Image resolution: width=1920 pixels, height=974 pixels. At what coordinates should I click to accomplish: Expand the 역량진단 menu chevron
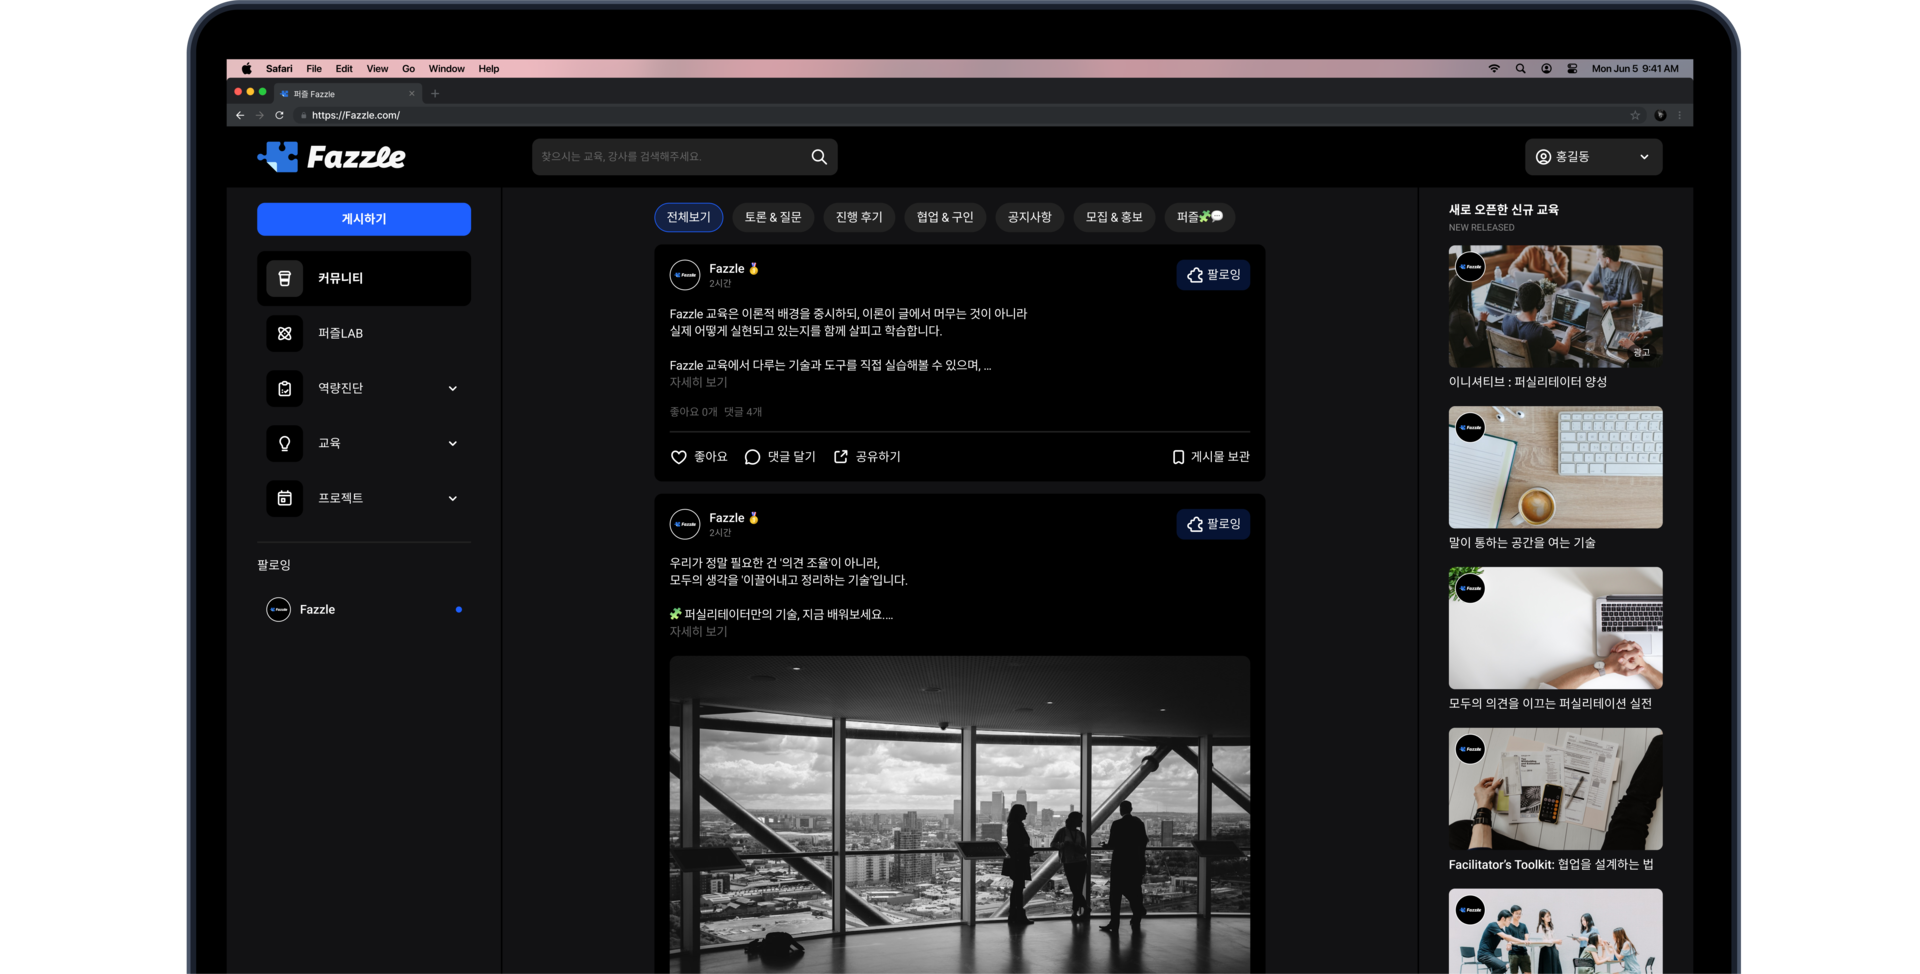[453, 388]
